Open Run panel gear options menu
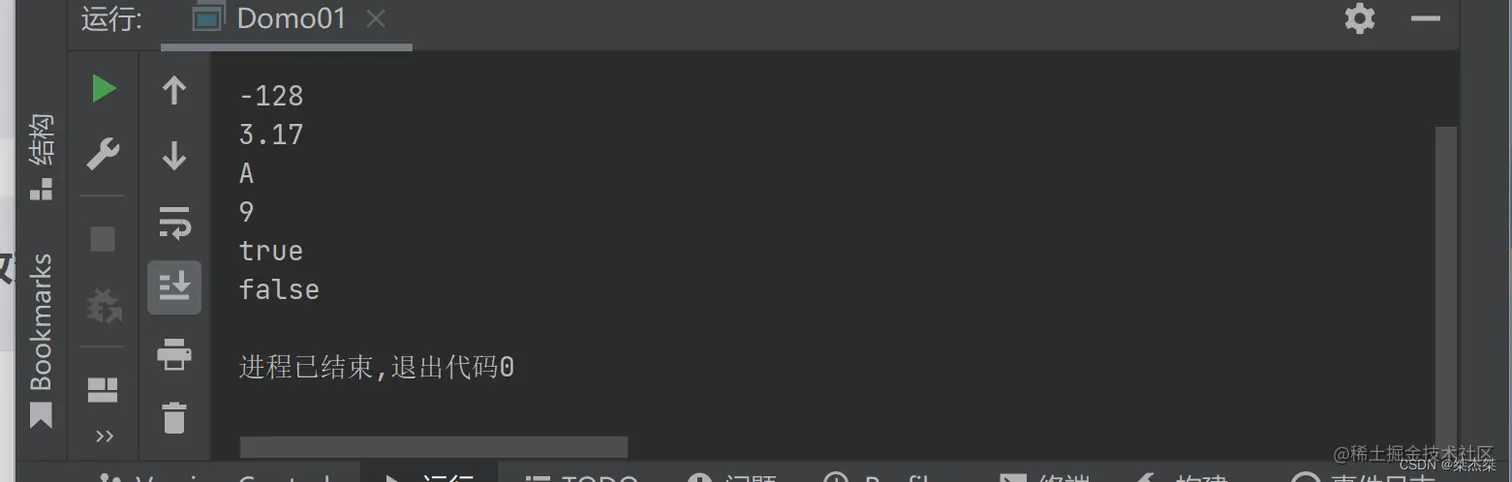Screen dimensions: 1512x482 point(1359,18)
